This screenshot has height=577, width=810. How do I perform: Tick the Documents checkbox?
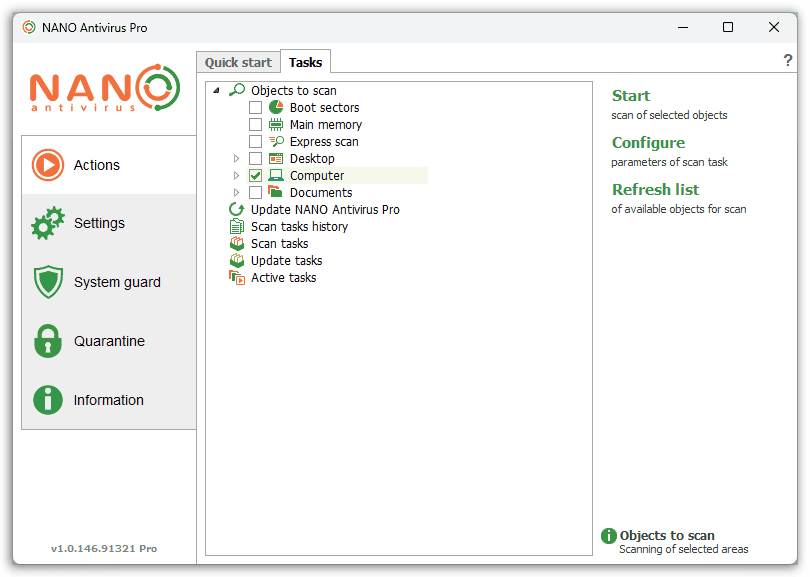click(x=255, y=193)
